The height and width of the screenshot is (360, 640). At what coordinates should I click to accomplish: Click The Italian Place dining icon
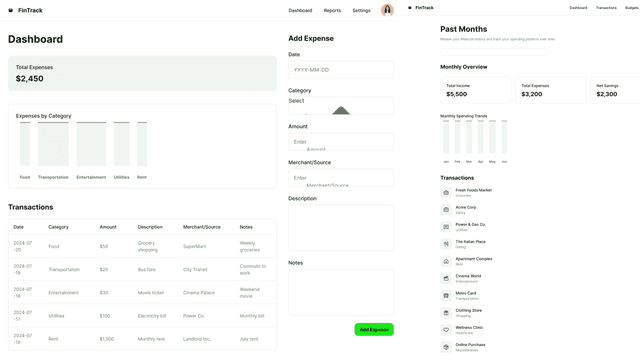(446, 244)
